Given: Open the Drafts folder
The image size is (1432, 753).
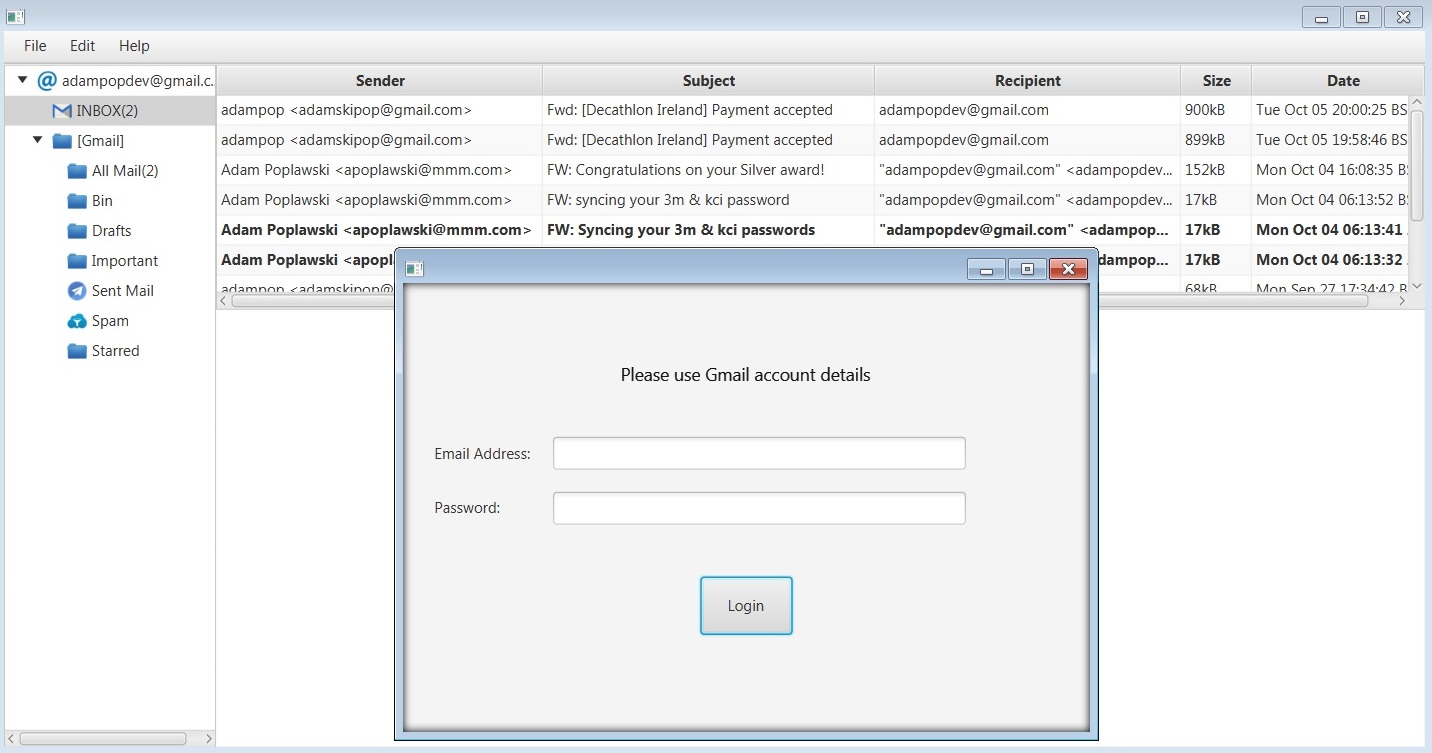Looking at the screenshot, I should coord(111,231).
